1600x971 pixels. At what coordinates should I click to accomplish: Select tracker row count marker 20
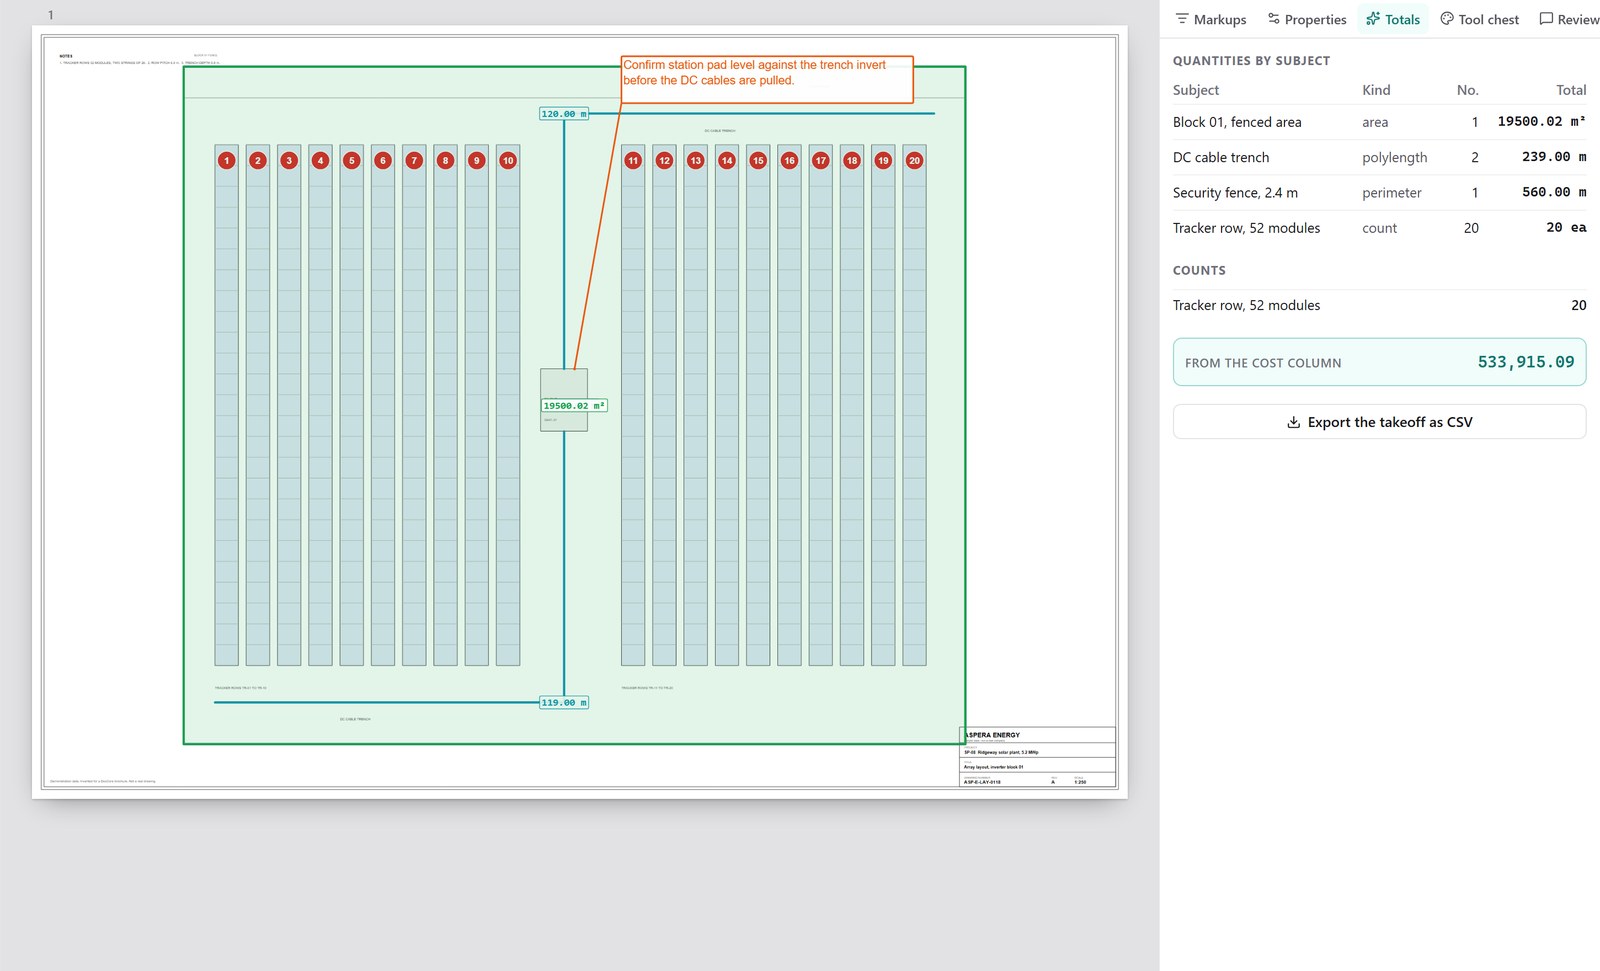[914, 160]
